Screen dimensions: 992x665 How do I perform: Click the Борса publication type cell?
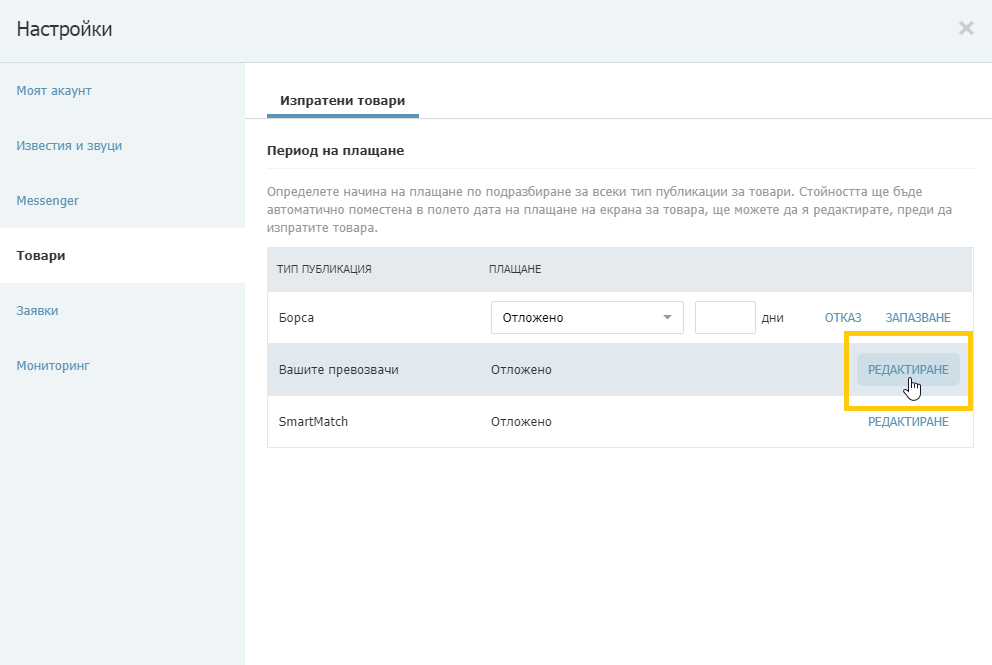pyautogui.click(x=296, y=318)
